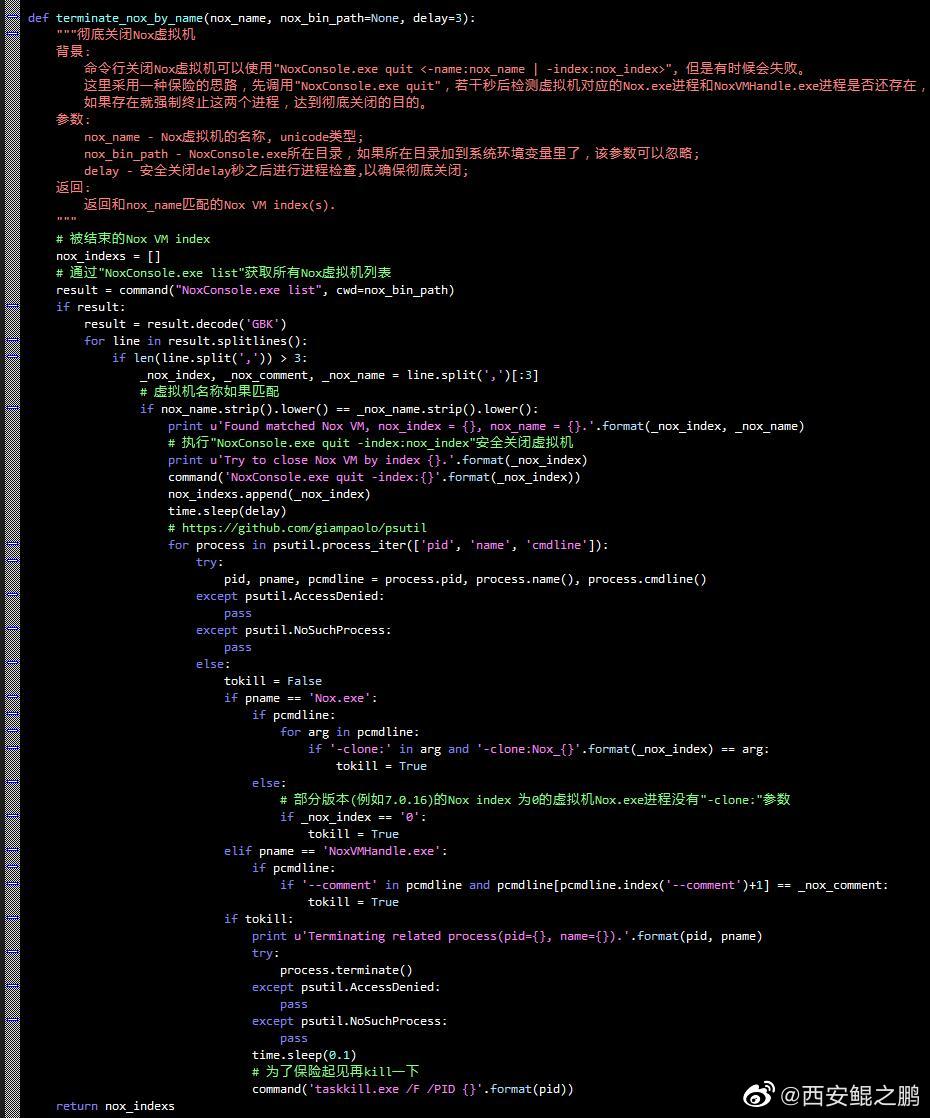This screenshot has height=1118, width=930.
Task: Click 'nox_indexs.append(_nox_index)' line
Action: [x=269, y=494]
